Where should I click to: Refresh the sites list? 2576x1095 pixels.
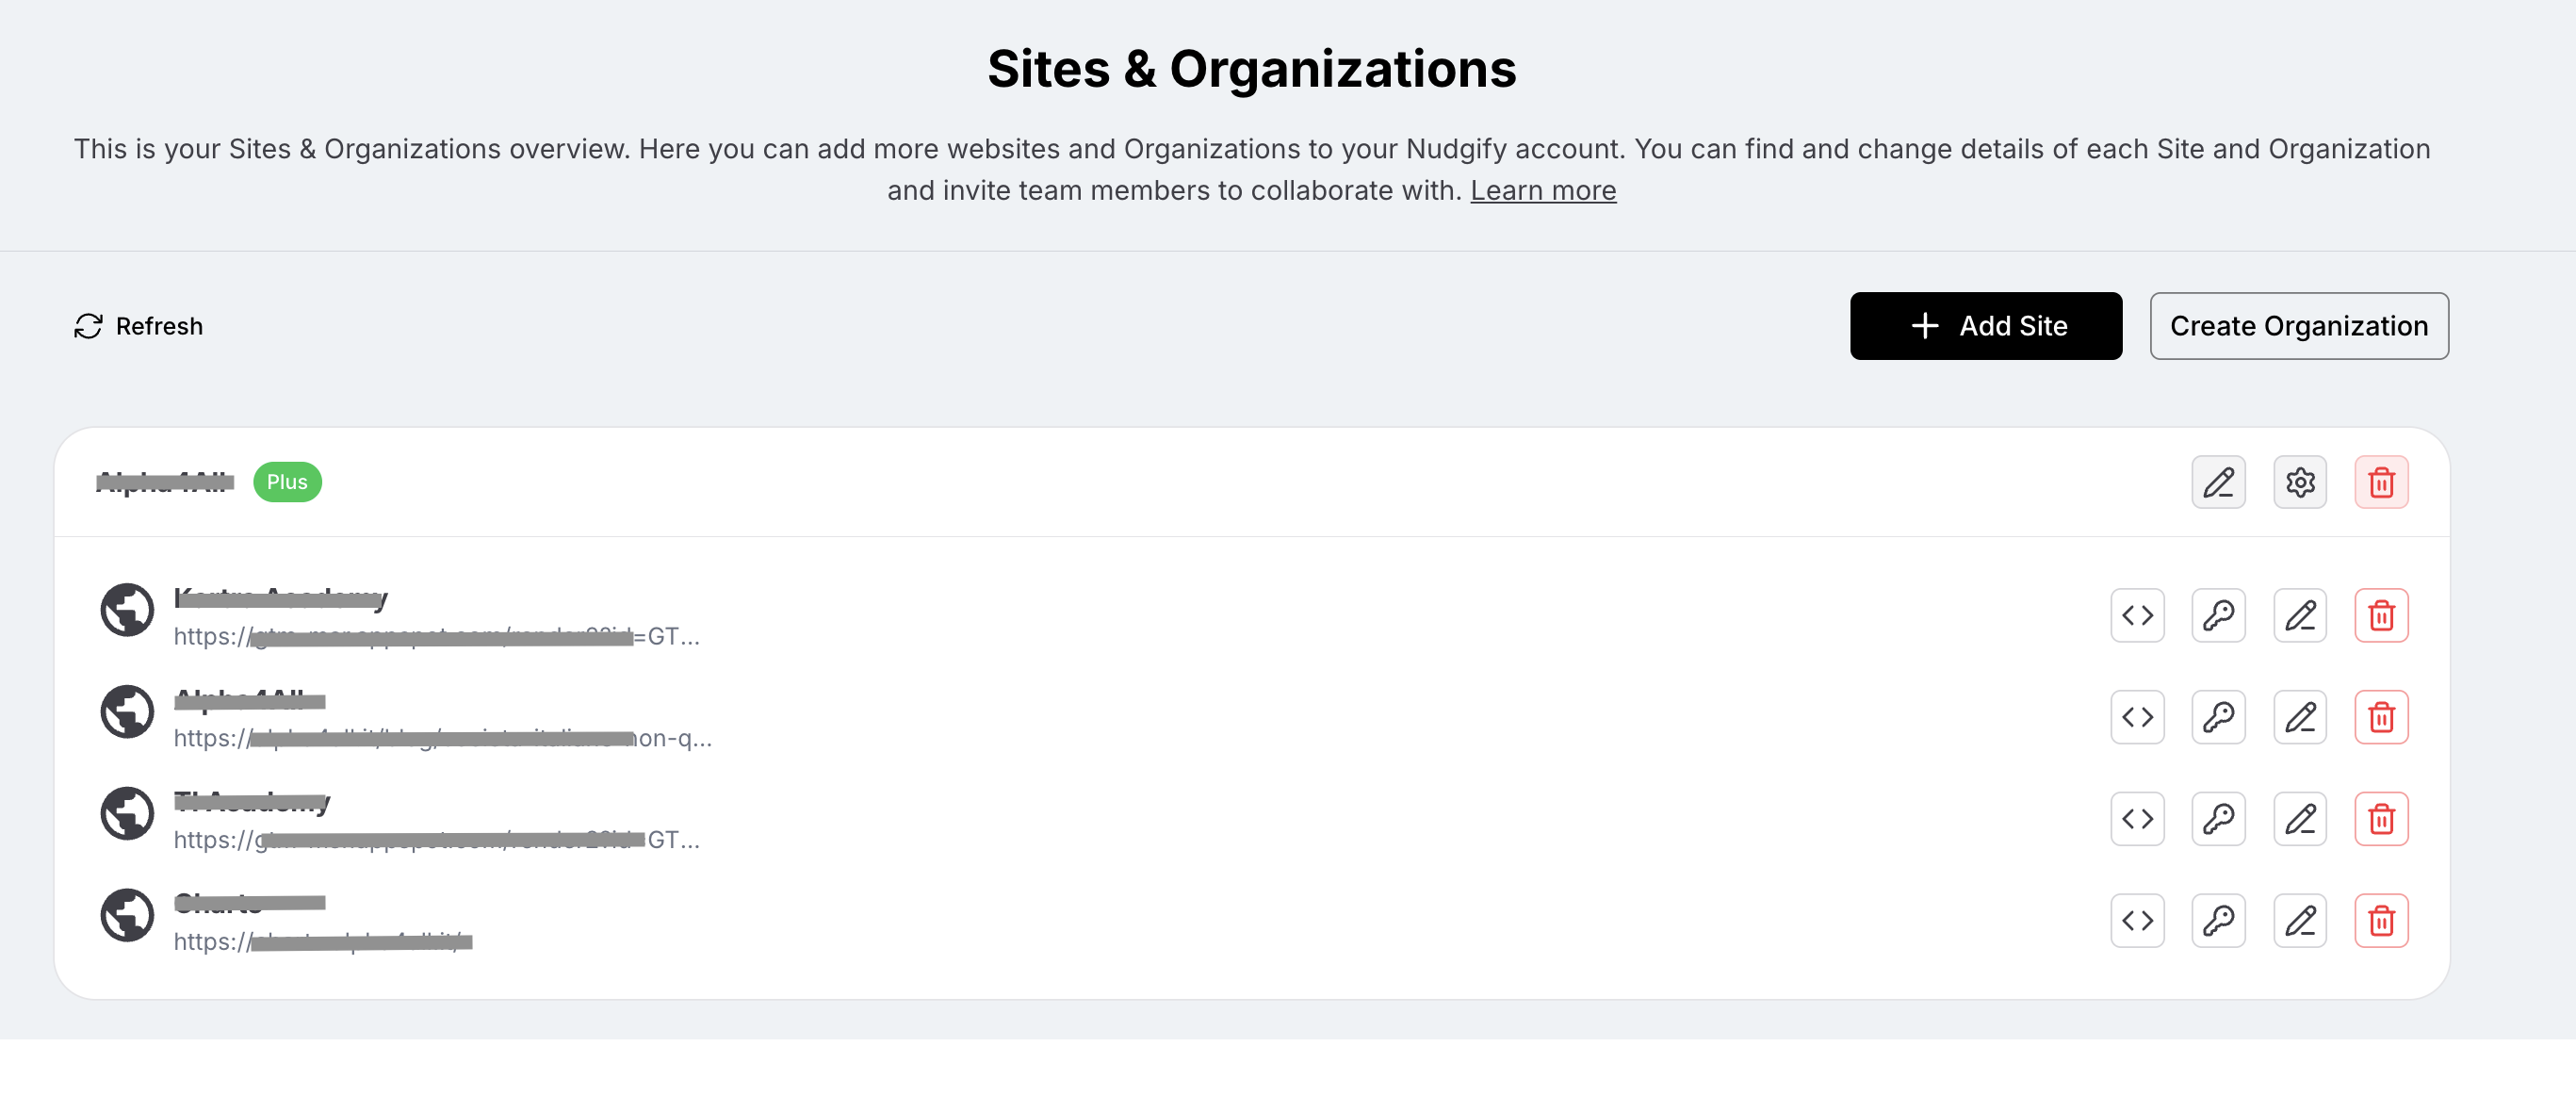tap(138, 326)
